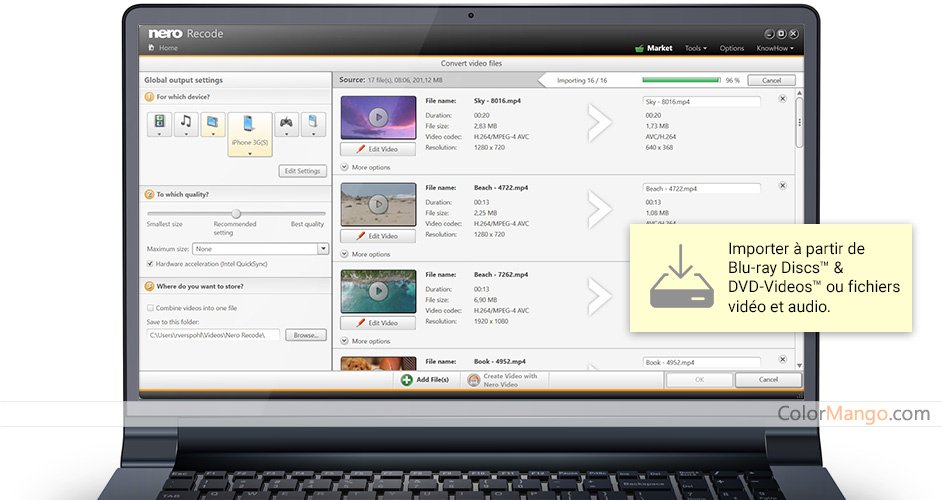Remove Book - 4952.mp4 with its X icon

click(x=783, y=359)
